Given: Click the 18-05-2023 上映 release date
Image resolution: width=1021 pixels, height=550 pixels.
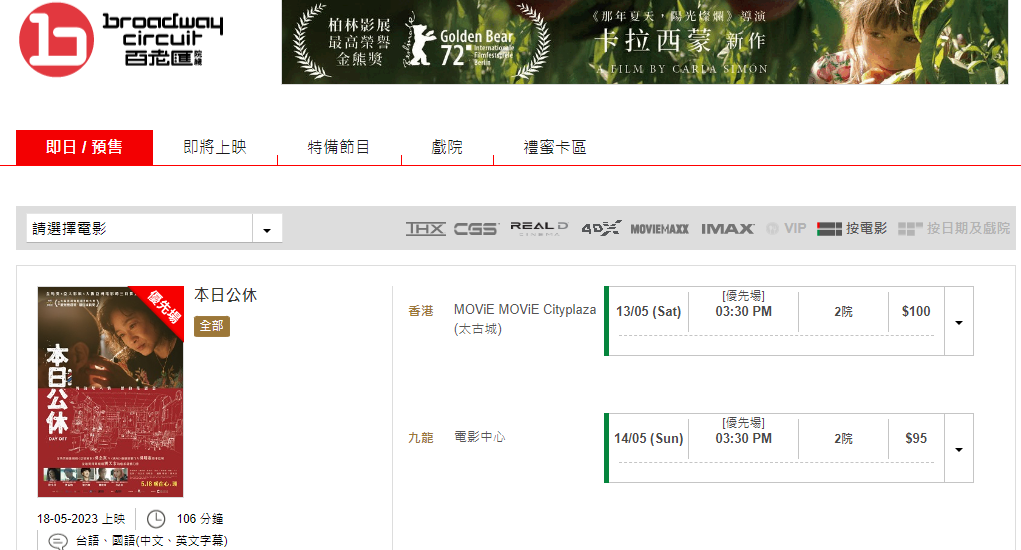Looking at the screenshot, I should pyautogui.click(x=81, y=519).
